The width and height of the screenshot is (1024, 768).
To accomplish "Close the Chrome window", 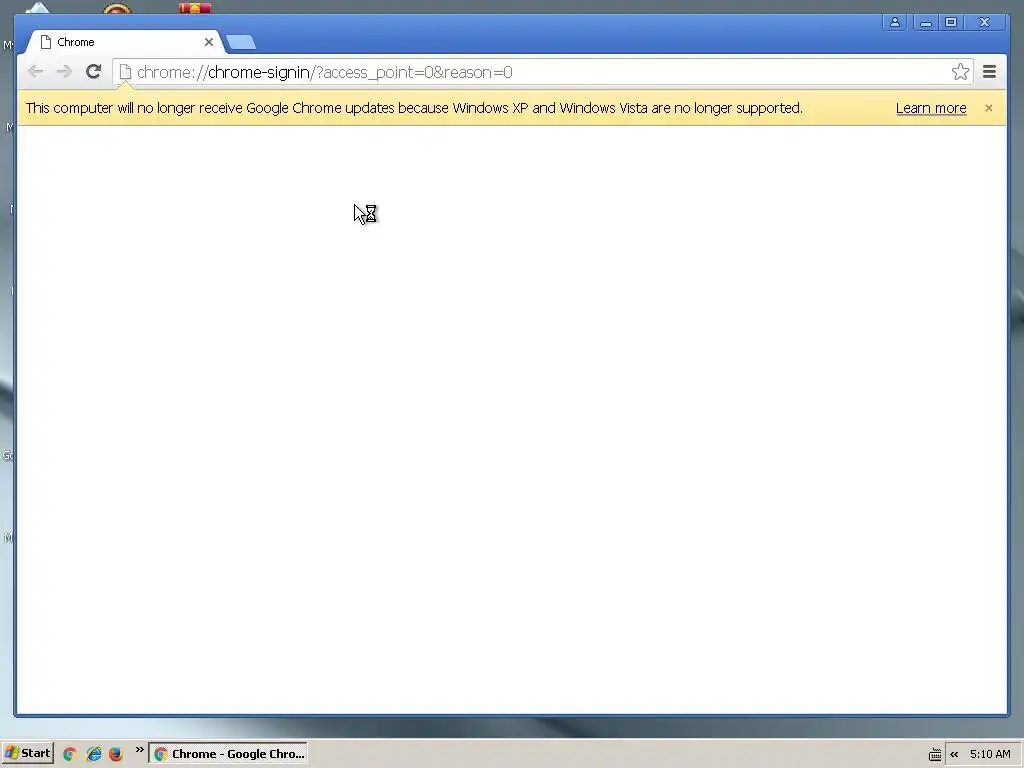I will [x=985, y=22].
